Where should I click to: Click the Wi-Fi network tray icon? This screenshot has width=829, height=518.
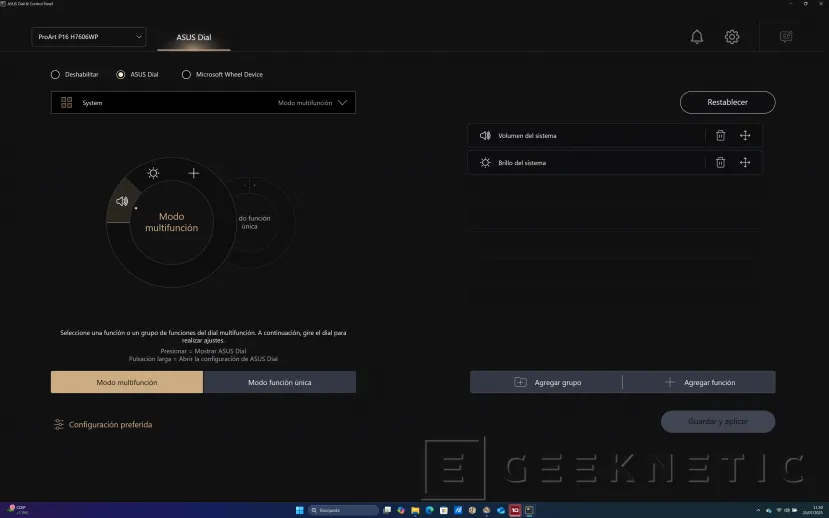click(779, 510)
